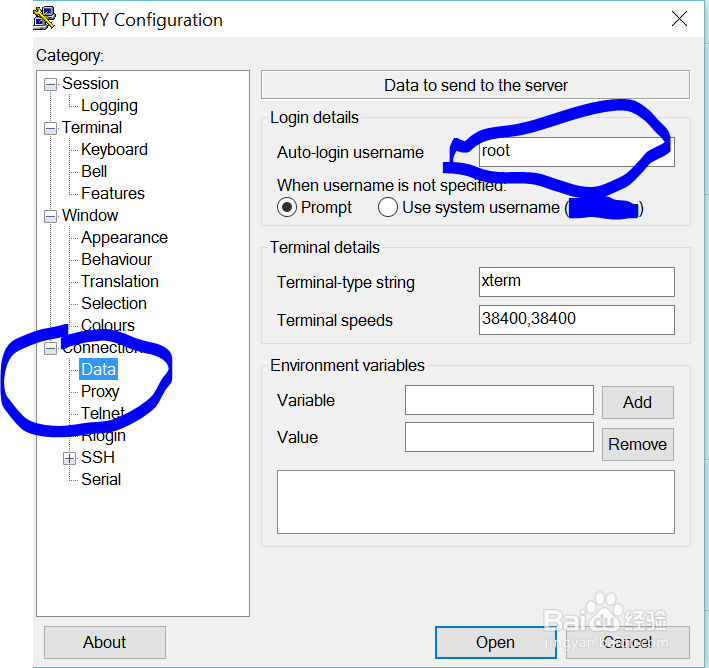Click the environment Variable input field

click(x=499, y=400)
